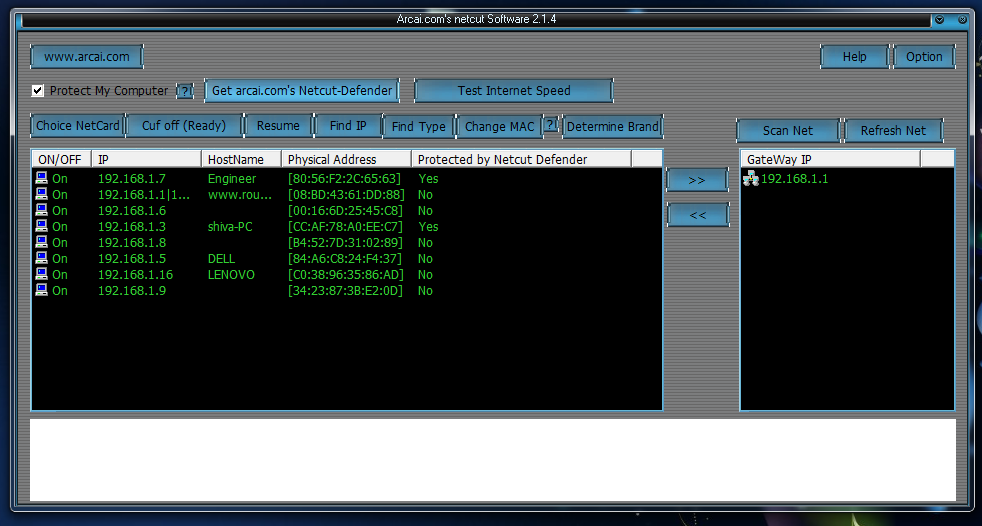Sort list by ON/OFF column header

click(x=61, y=160)
